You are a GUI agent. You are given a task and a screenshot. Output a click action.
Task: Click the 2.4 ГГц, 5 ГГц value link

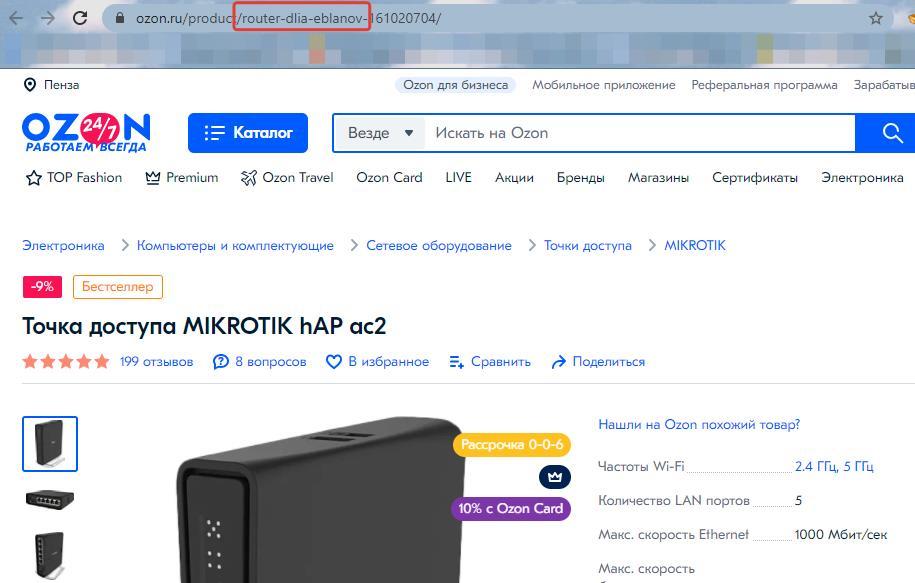pos(834,466)
